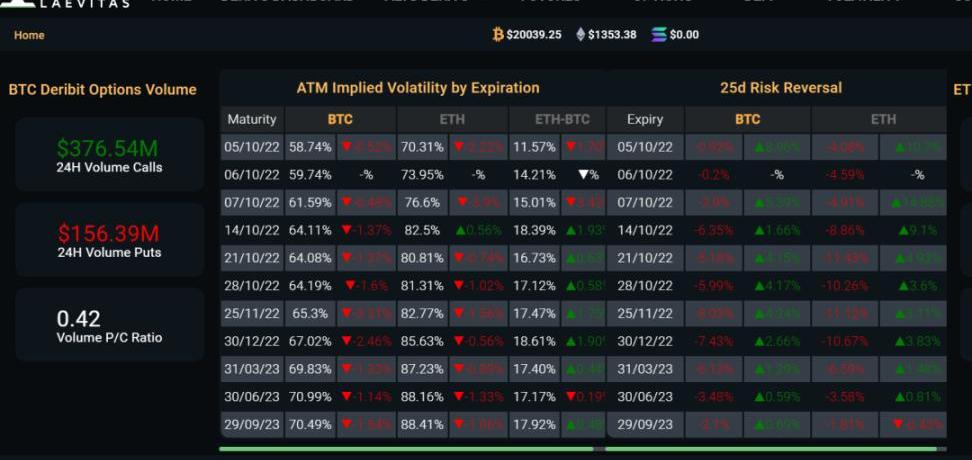Image resolution: width=972 pixels, height=460 pixels.
Task: Click the $1353.38 Ethereum price
Action: (x=612, y=35)
